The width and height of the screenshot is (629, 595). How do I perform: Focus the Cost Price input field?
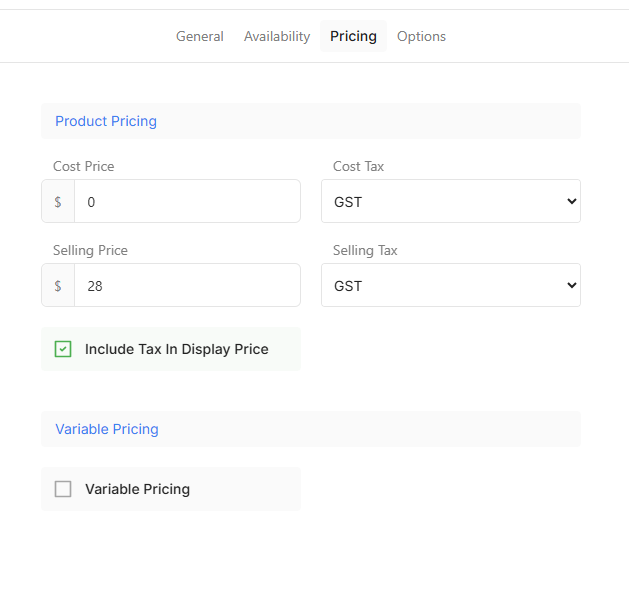click(187, 202)
